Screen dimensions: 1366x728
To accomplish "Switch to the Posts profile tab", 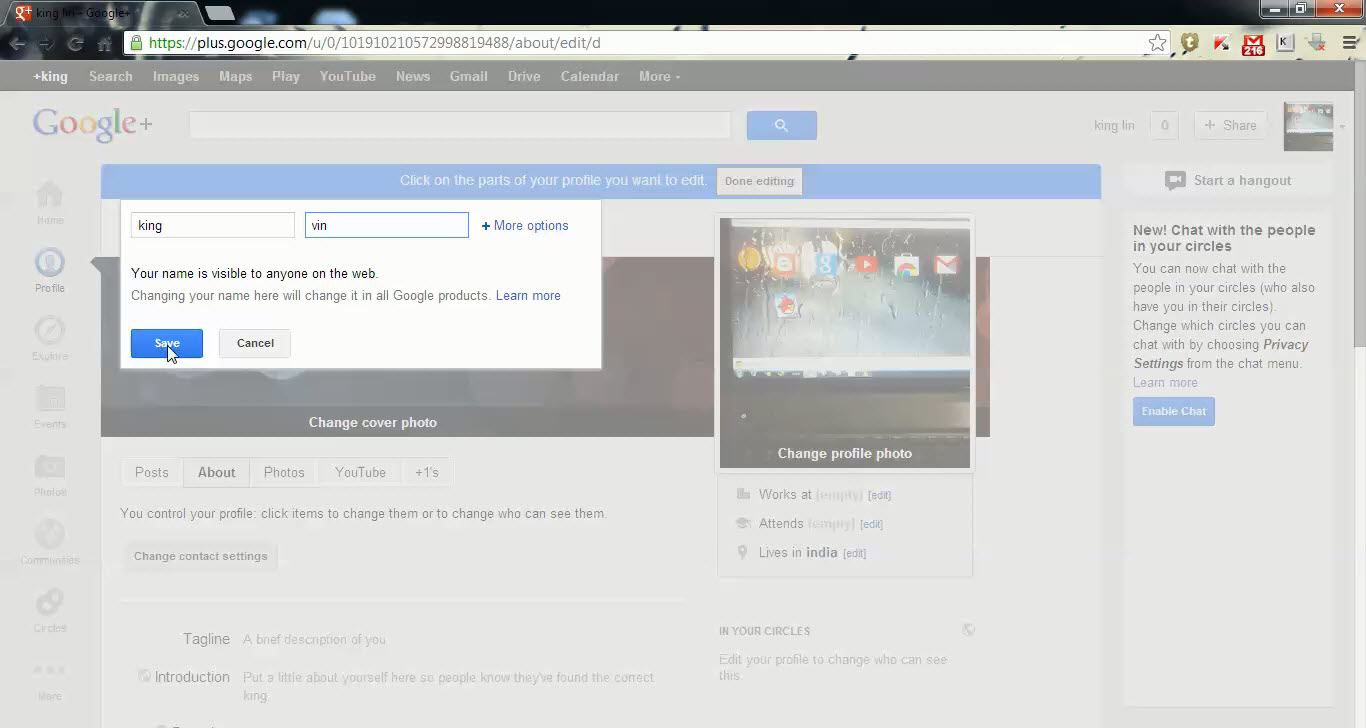I will 152,472.
